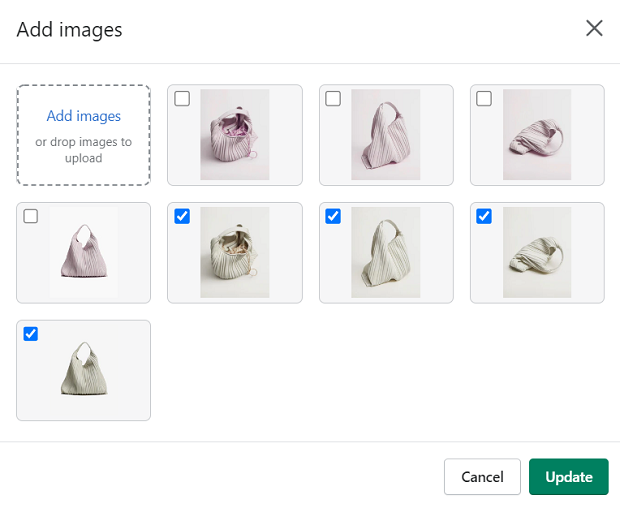Select the pink triangular front-view bag thumbnail

point(83,252)
